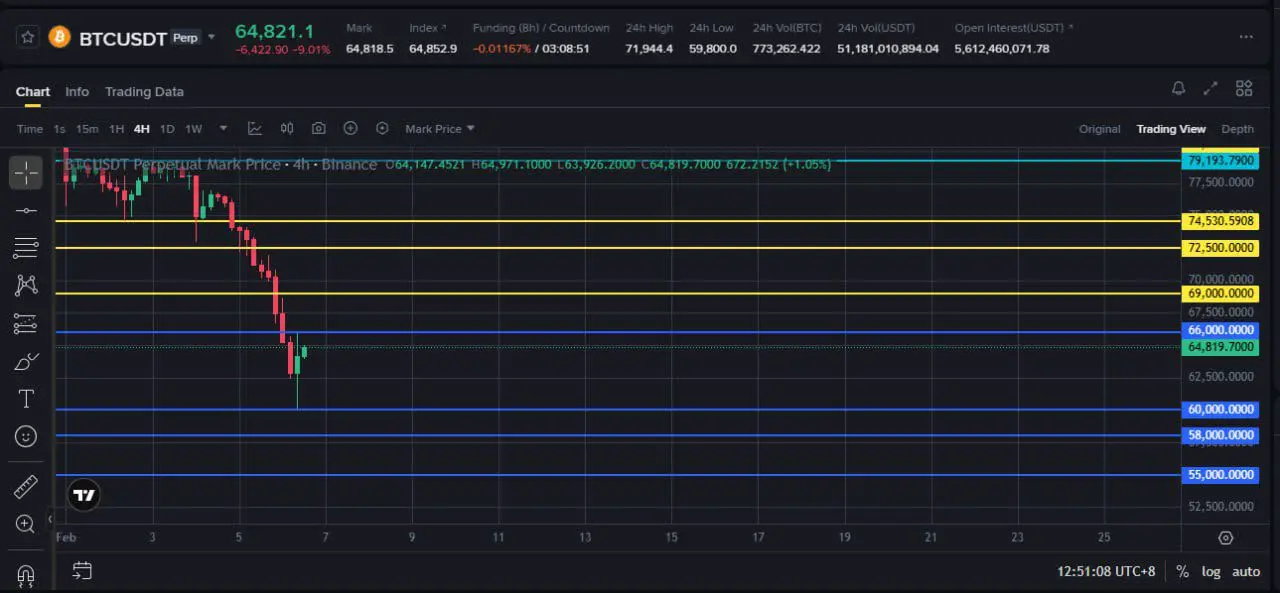The height and width of the screenshot is (593, 1280).
Task: Activate the text annotation tool
Action: 26,399
